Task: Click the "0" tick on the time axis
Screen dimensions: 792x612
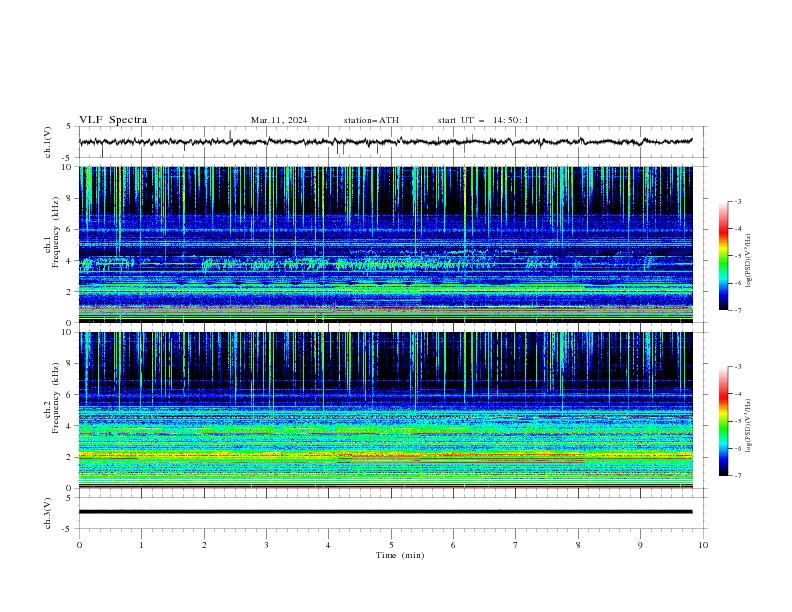Action: 79,545
